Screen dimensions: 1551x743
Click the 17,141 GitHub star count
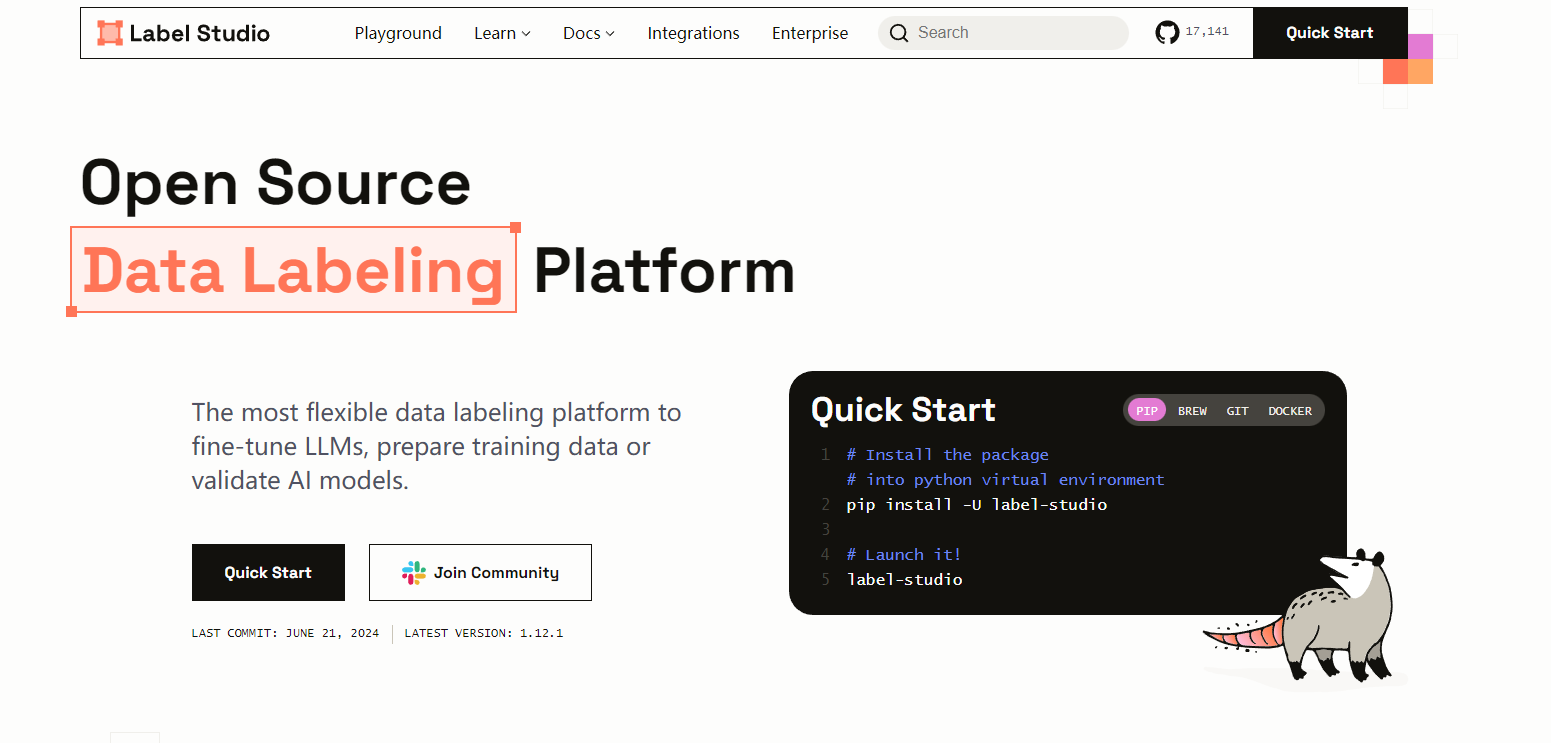click(1207, 32)
